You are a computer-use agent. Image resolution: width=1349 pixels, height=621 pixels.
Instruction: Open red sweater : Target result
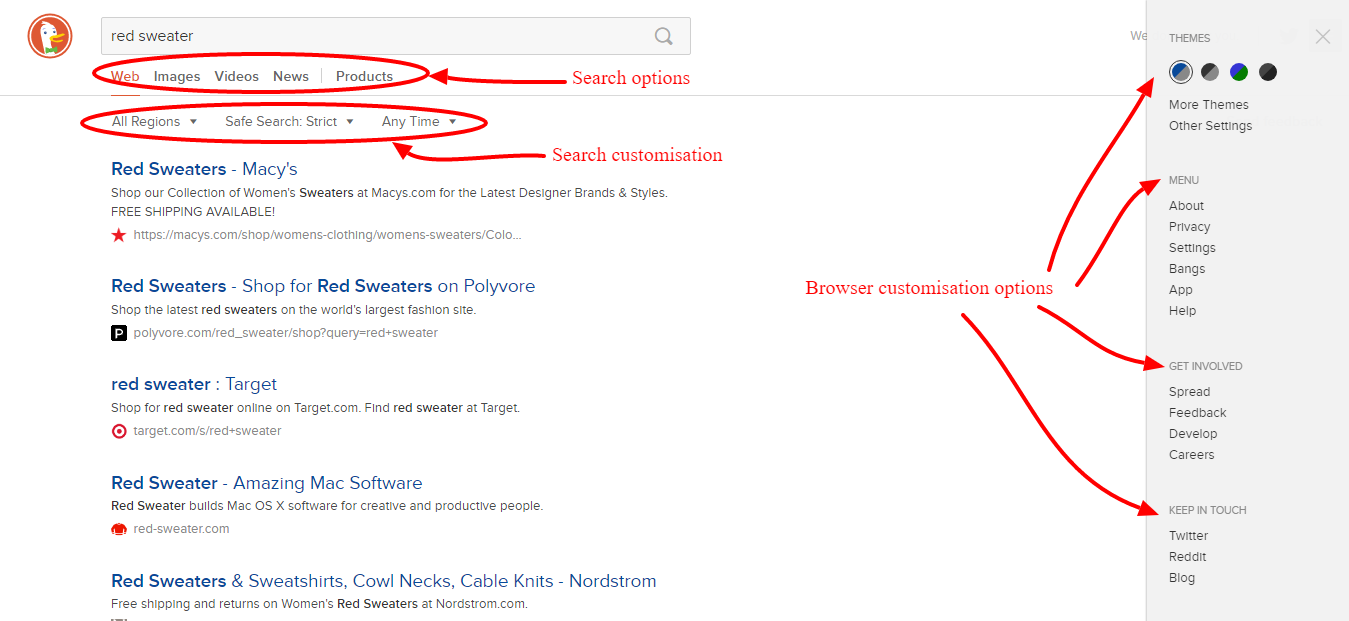[194, 384]
